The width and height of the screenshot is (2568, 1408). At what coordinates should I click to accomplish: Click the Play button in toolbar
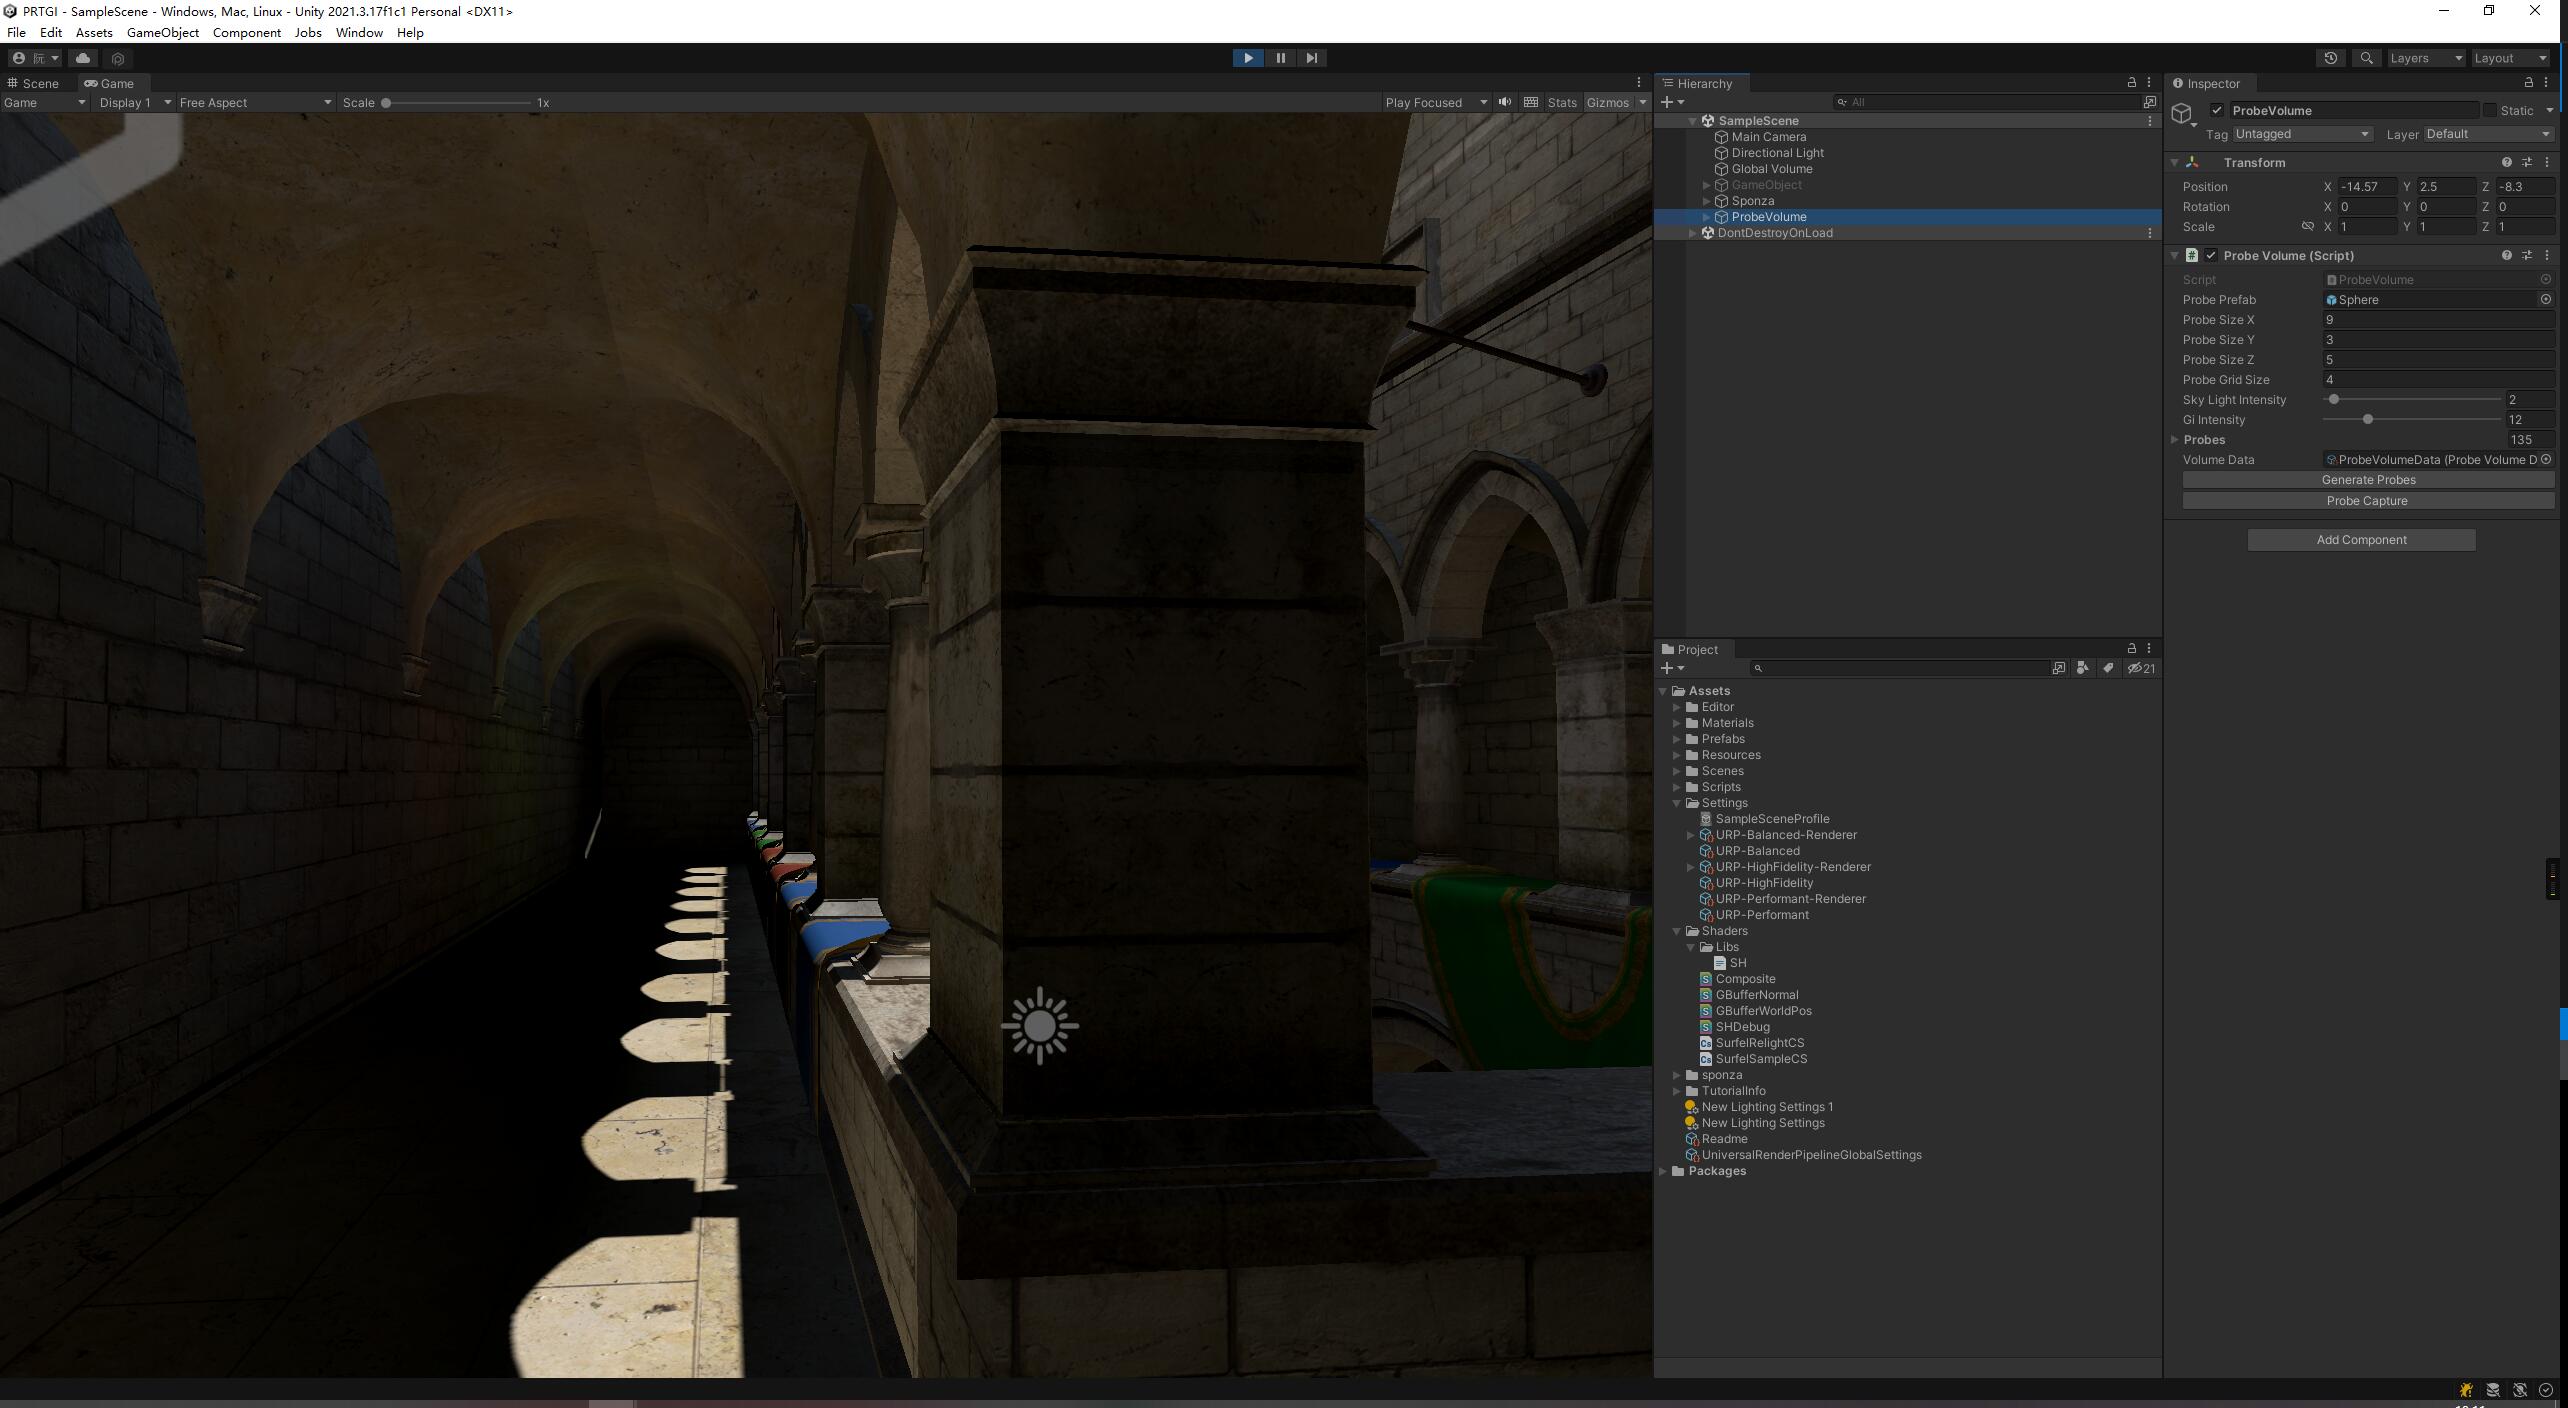coord(1248,58)
